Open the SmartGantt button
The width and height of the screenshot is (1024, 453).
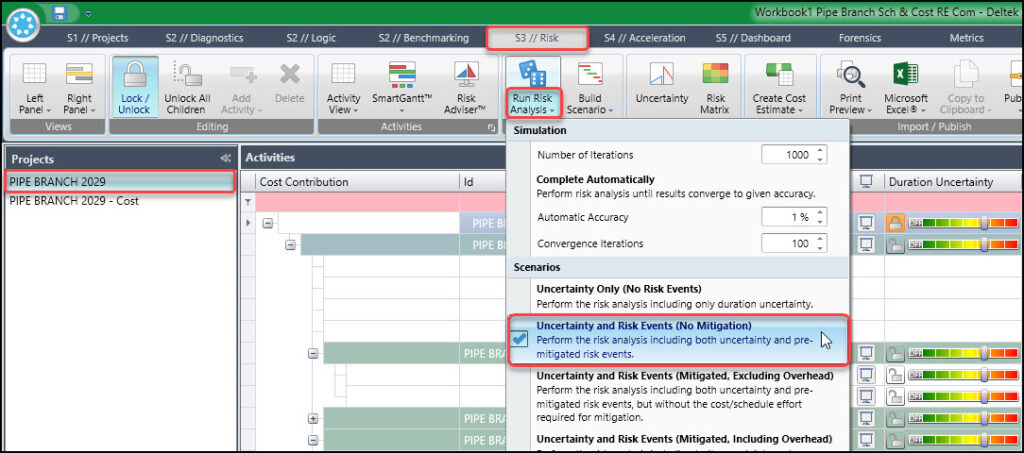tap(402, 87)
